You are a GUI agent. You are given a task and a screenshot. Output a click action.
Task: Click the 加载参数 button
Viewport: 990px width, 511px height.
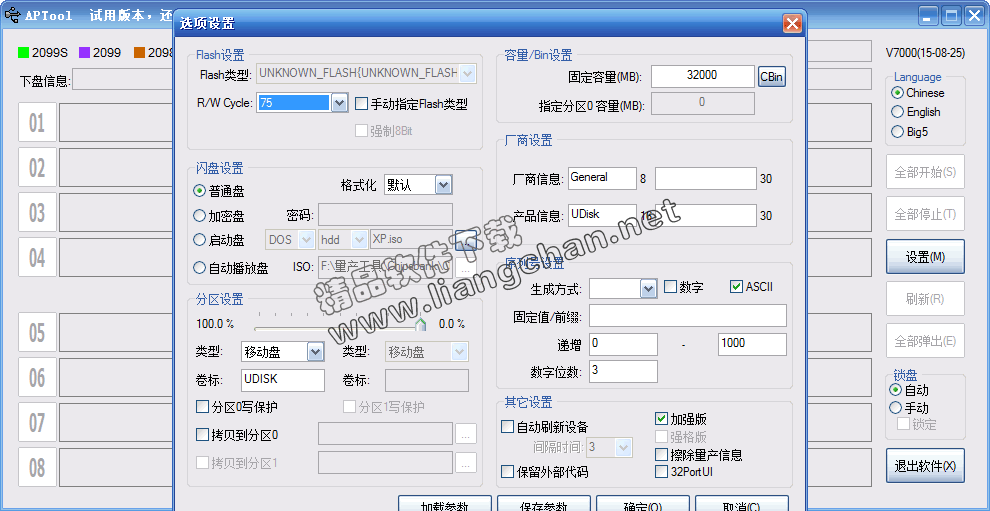click(444, 503)
